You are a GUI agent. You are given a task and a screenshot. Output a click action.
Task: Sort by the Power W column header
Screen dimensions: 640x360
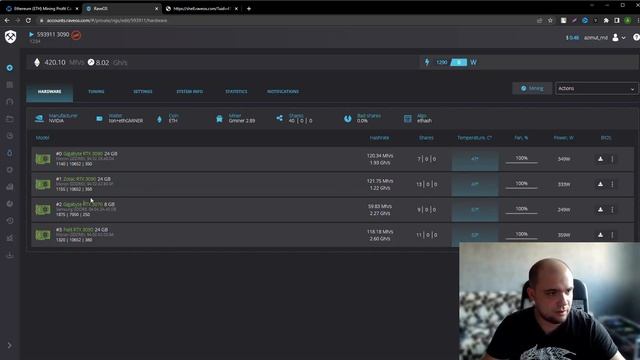click(x=564, y=138)
